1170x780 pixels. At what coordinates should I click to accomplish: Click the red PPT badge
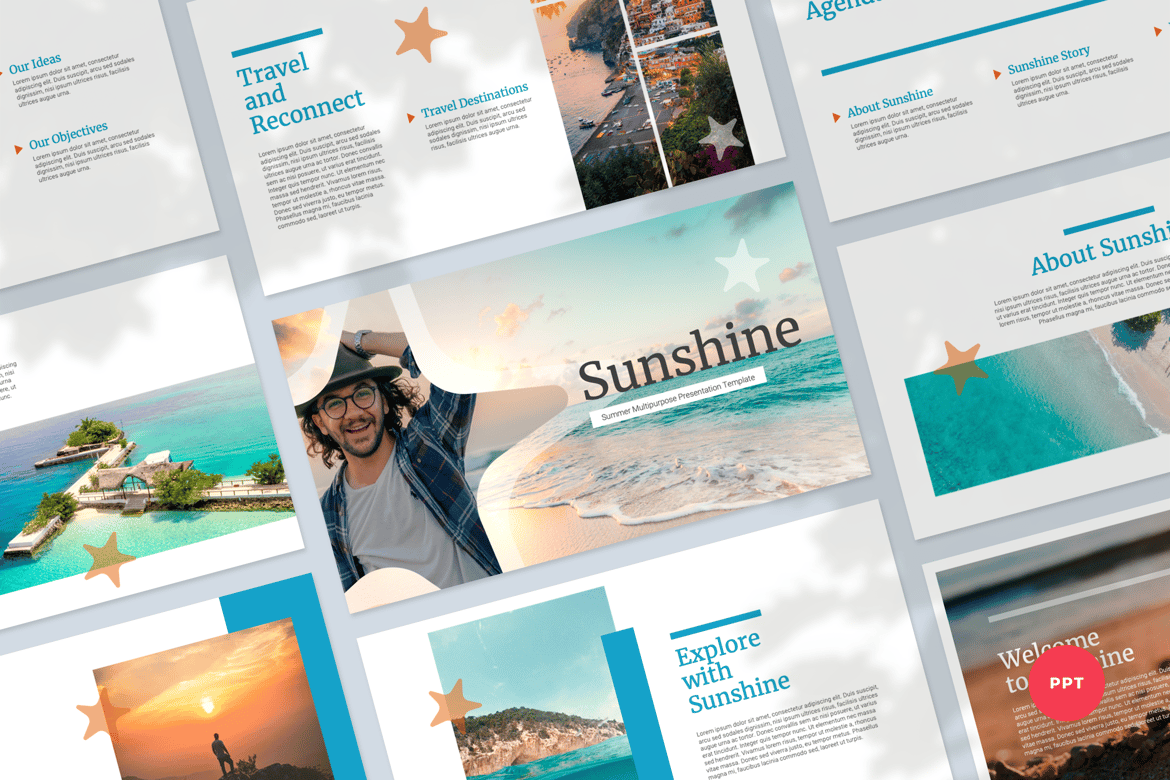point(1066,683)
